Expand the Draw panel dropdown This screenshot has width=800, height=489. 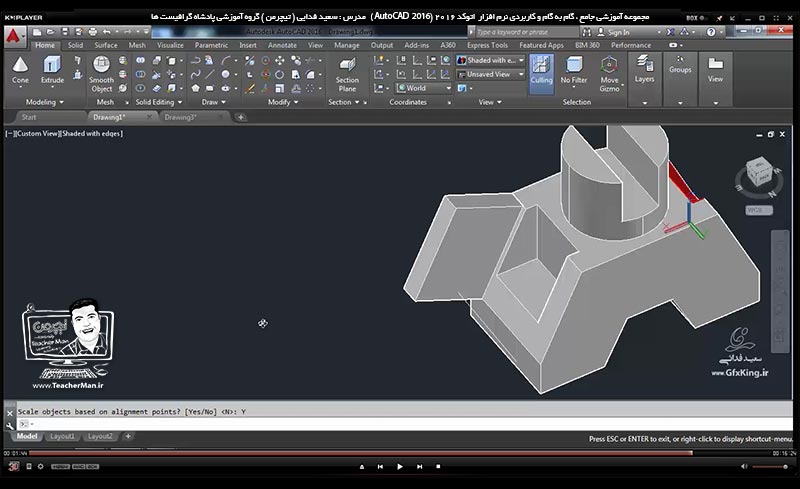tap(213, 102)
